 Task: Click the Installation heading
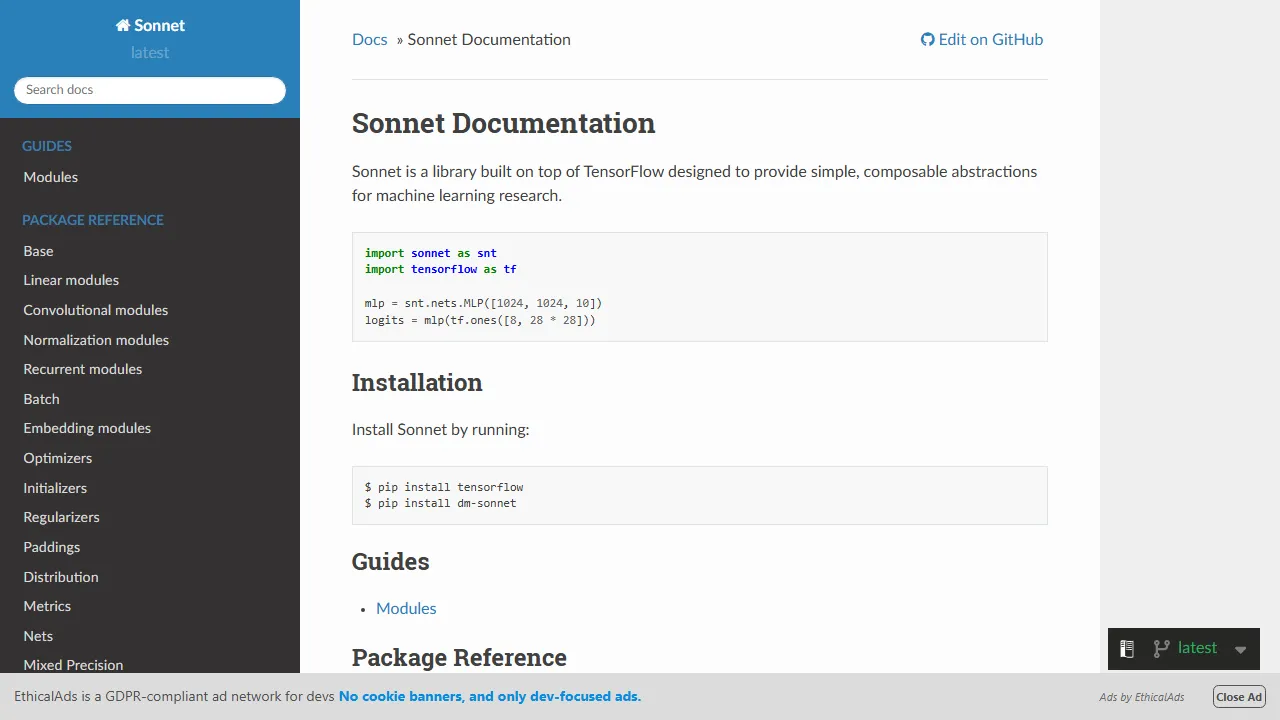[417, 382]
